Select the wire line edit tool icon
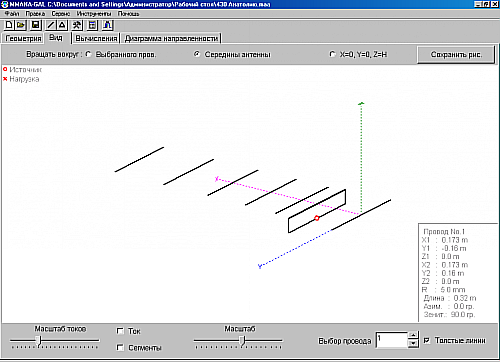The height and width of the screenshot is (362, 500). pos(51,25)
